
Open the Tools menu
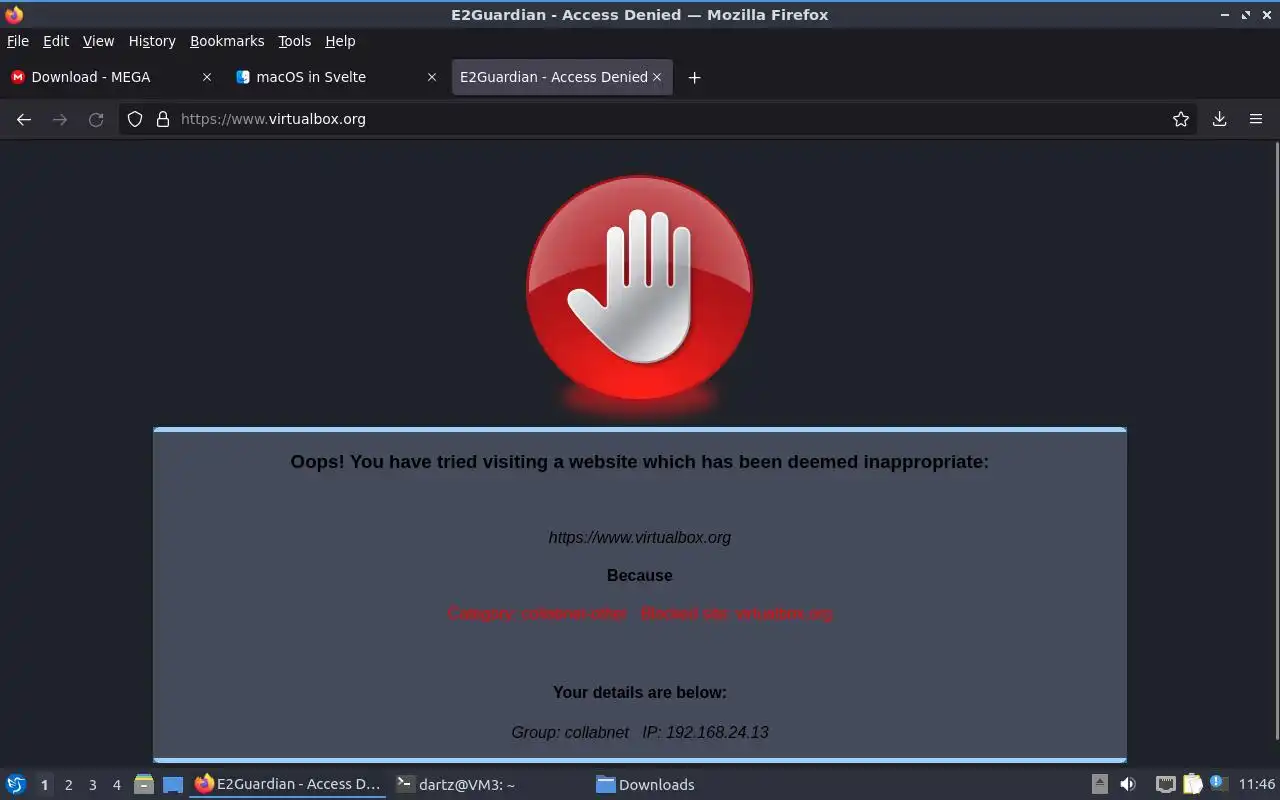[295, 41]
